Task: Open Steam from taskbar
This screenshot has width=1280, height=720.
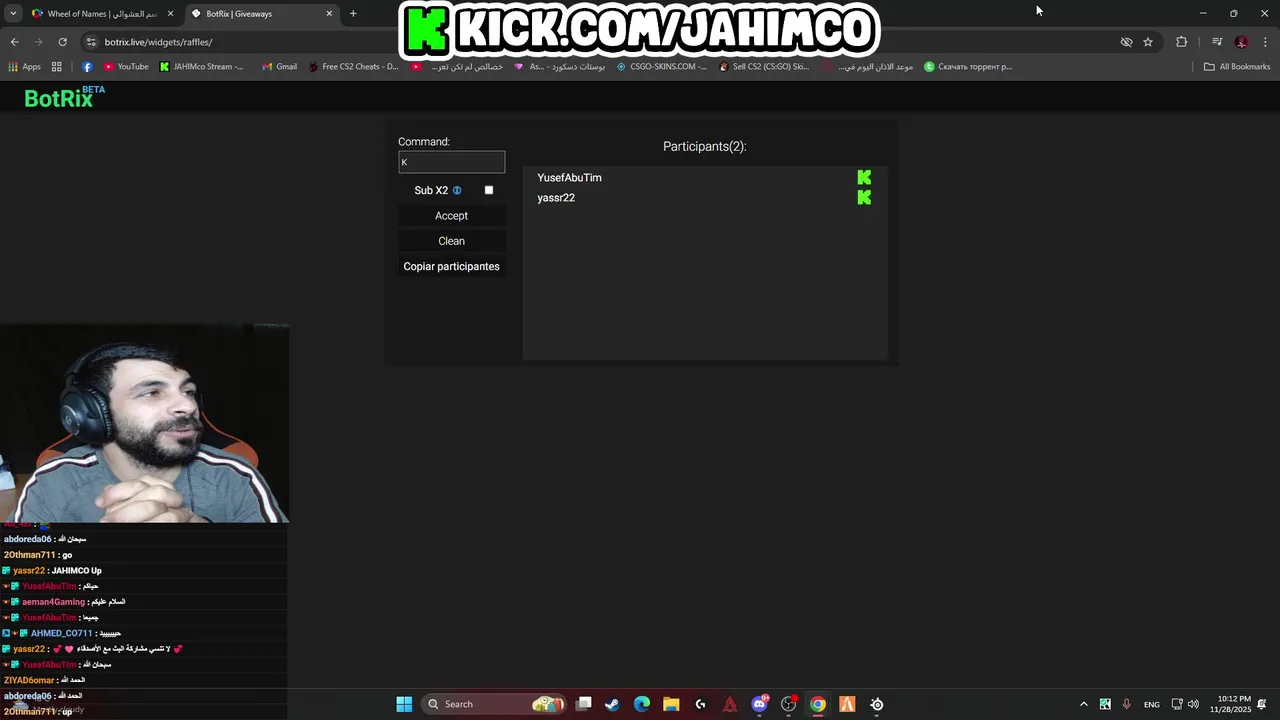Action: [x=612, y=704]
